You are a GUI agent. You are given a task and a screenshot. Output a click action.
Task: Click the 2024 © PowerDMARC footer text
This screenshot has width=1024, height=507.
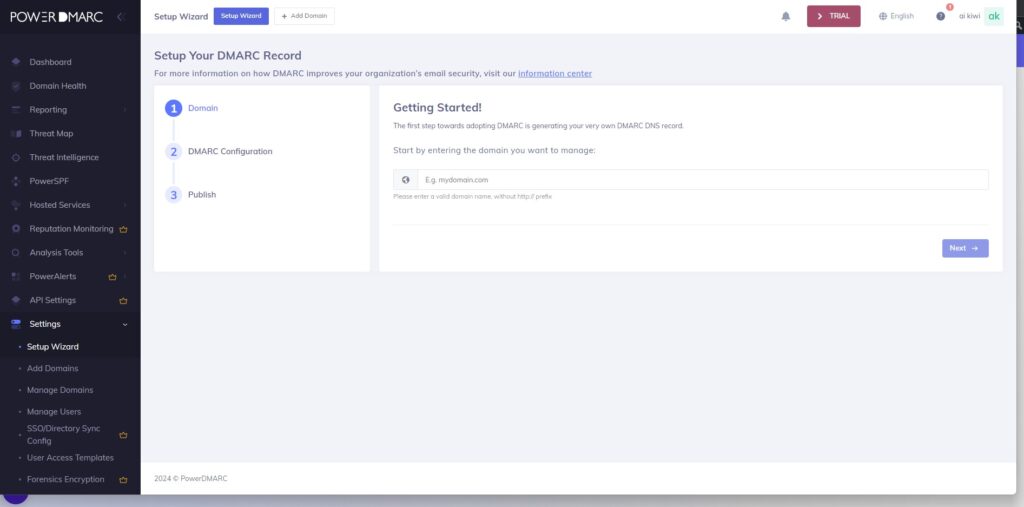pos(191,479)
